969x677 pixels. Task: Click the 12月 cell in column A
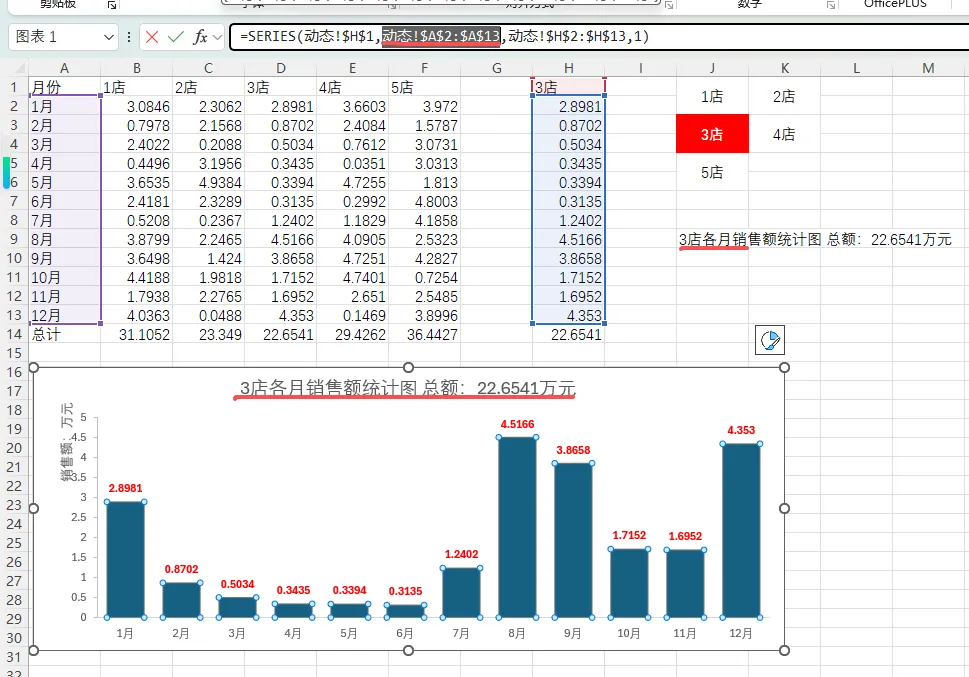(x=64, y=315)
